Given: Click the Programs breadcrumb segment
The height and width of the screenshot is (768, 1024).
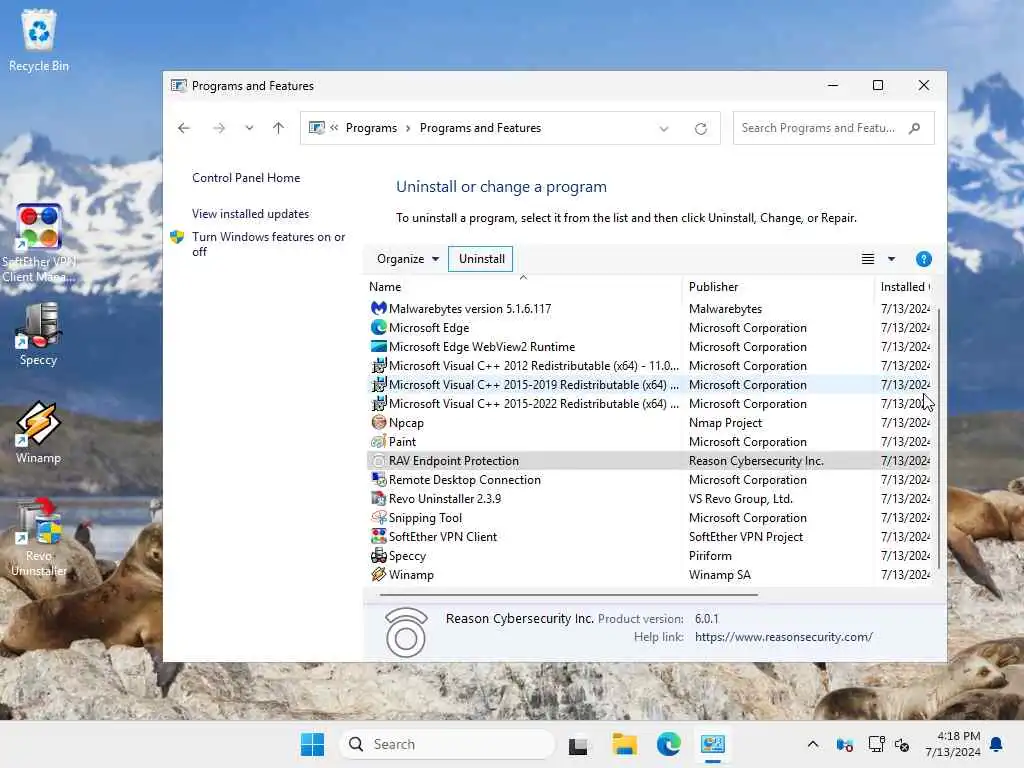Looking at the screenshot, I should (x=371, y=128).
